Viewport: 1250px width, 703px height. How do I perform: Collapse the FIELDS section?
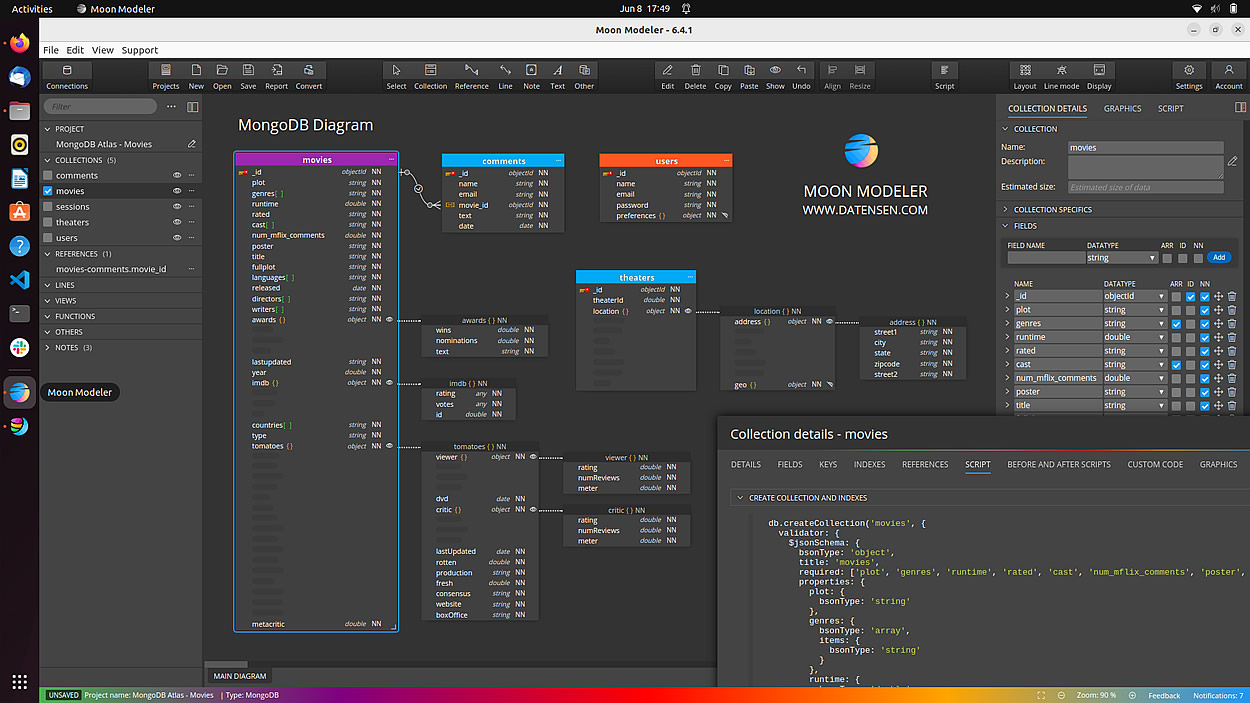tap(1006, 226)
